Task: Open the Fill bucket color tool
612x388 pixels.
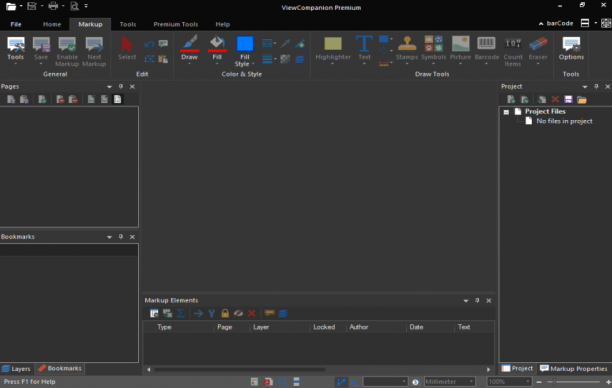Action: point(217,50)
